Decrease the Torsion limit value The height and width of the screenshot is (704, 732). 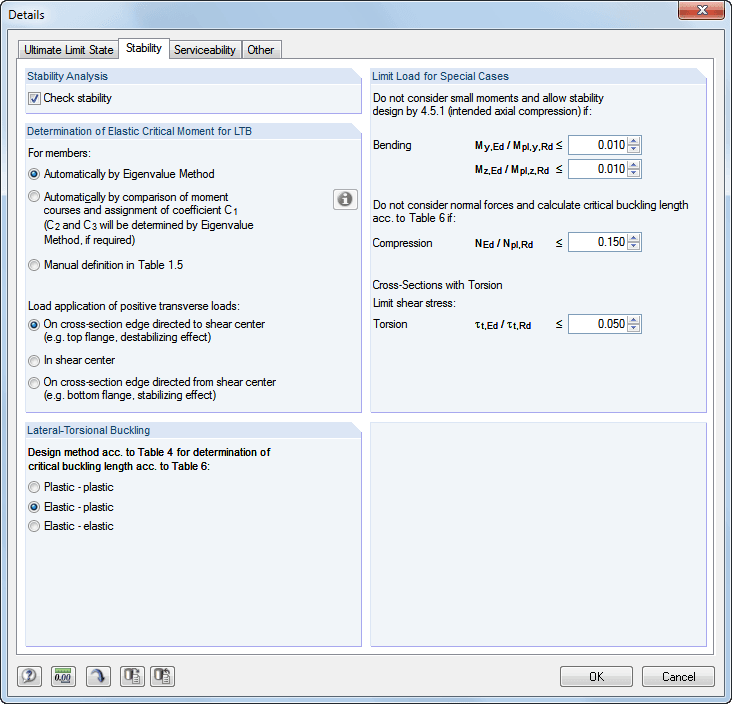pyautogui.click(x=633, y=328)
